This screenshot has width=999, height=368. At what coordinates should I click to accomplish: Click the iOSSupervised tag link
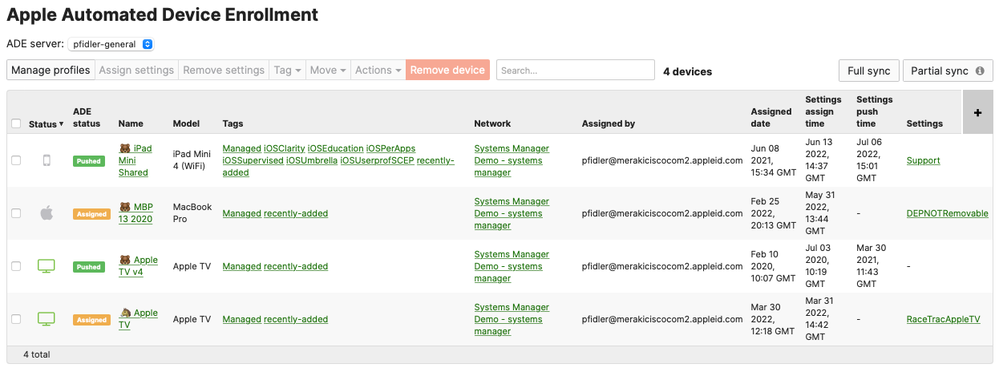(x=253, y=160)
